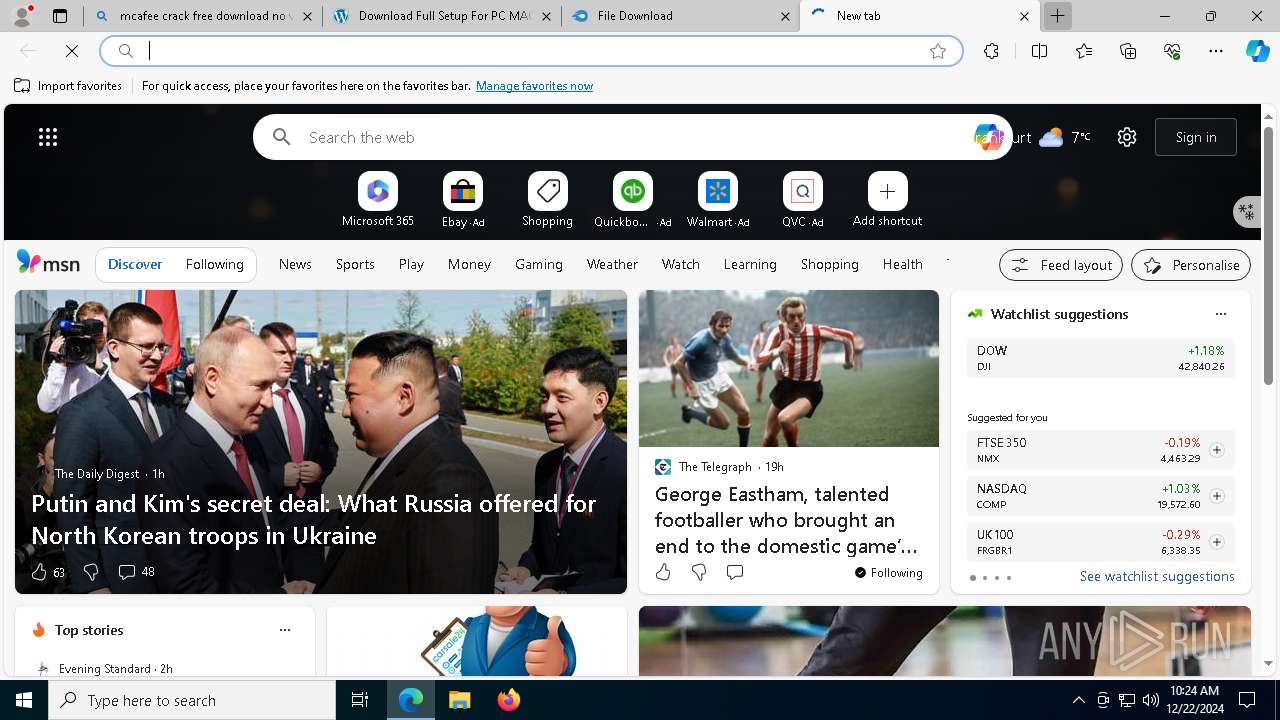Open the DOW stock row
Image resolution: width=1280 pixels, height=720 pixels.
click(1100, 358)
